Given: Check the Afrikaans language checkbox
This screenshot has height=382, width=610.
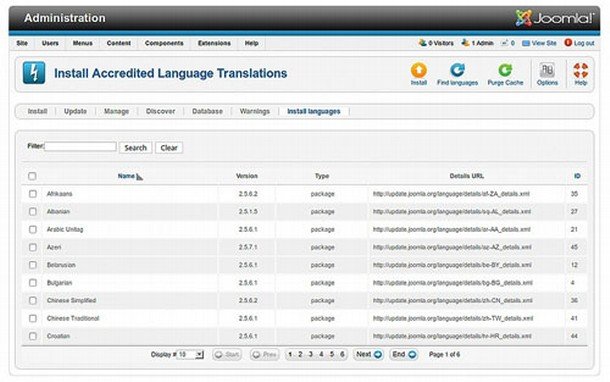Looking at the screenshot, I should tap(33, 194).
